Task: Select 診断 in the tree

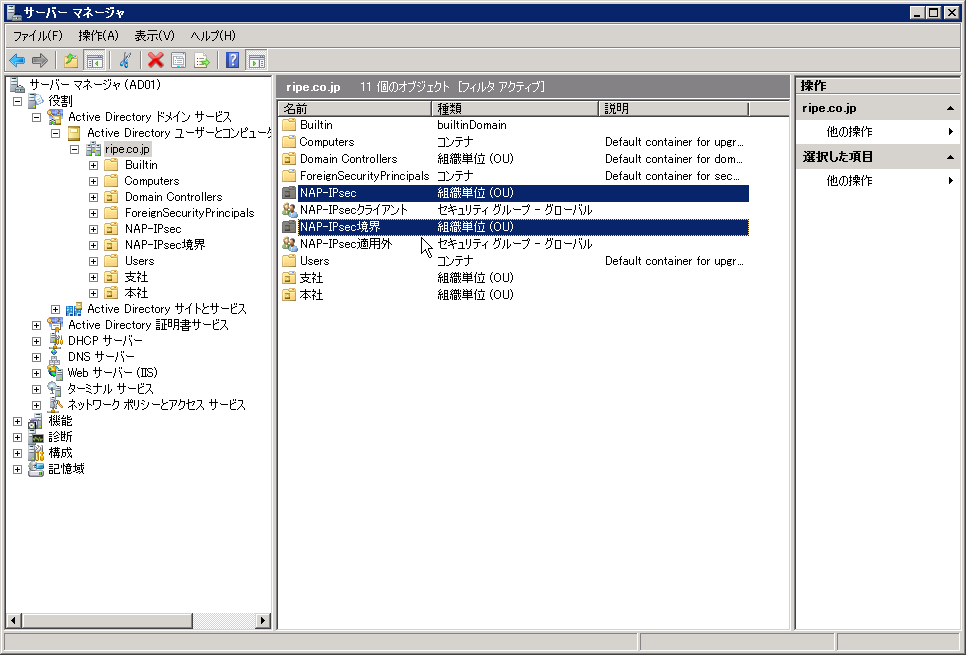Action: pyautogui.click(x=60, y=437)
